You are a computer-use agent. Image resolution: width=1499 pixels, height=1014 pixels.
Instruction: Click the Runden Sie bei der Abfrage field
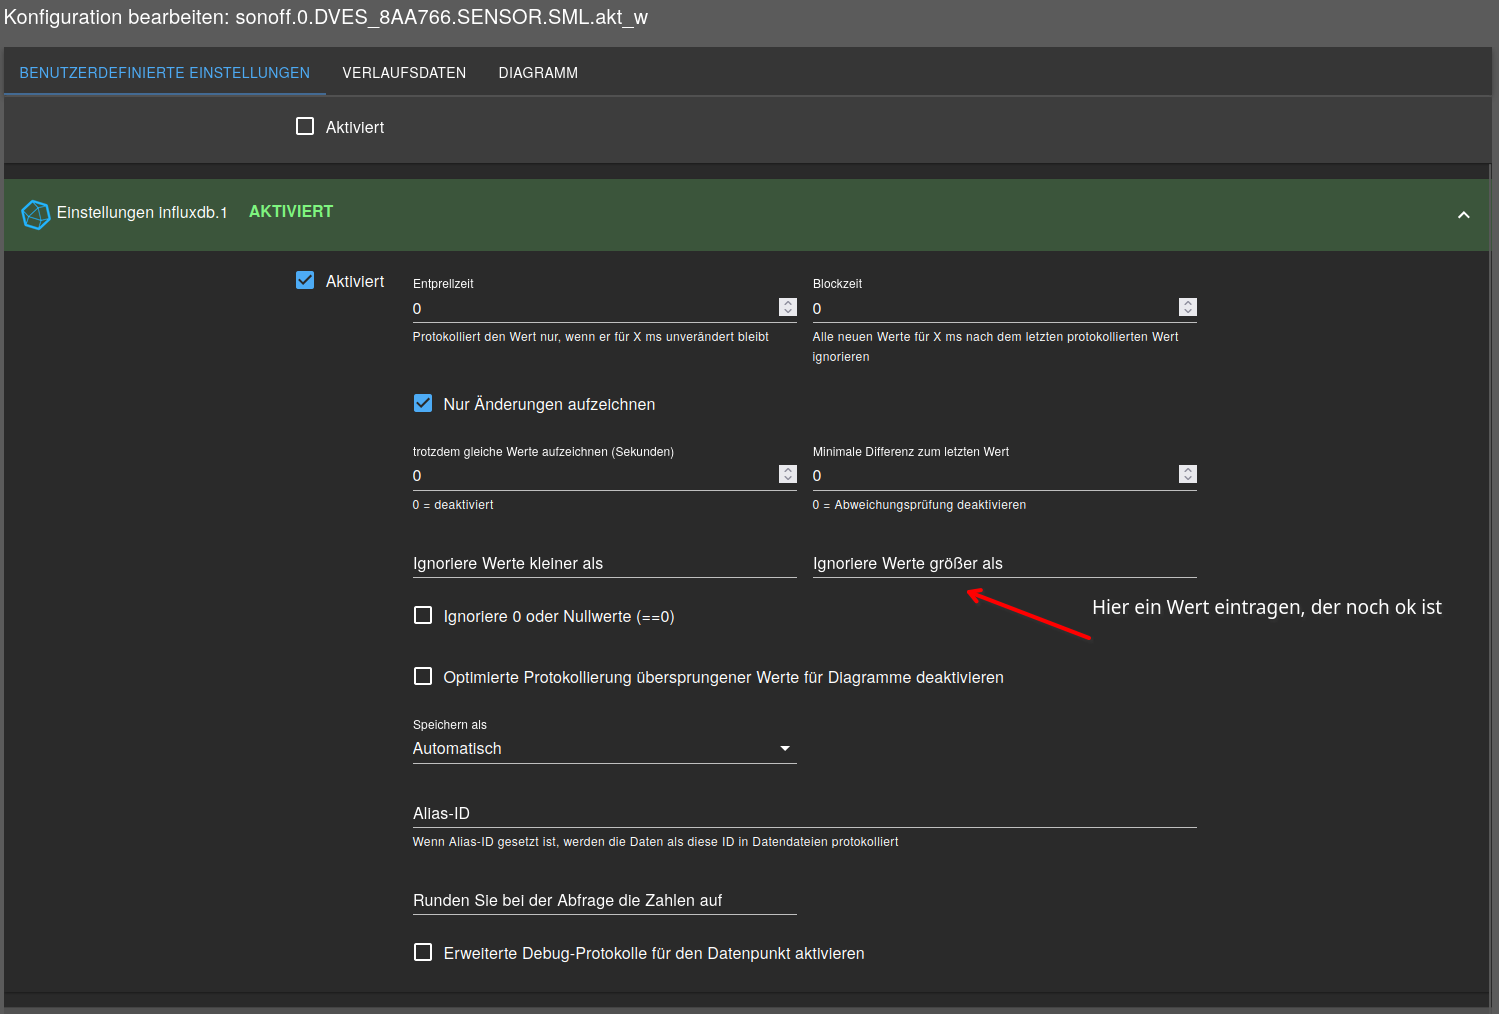pyautogui.click(x=605, y=901)
